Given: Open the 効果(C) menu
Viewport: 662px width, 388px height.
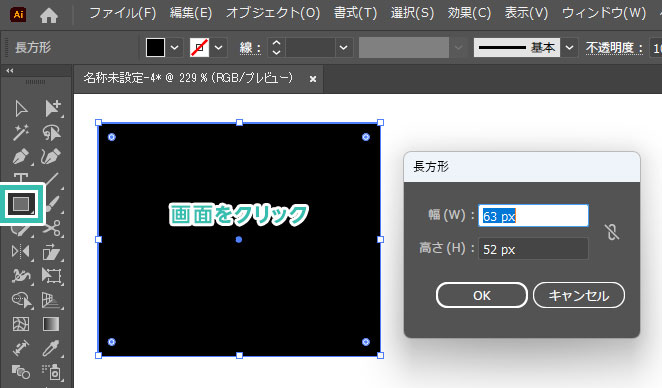Looking at the screenshot, I should (469, 13).
